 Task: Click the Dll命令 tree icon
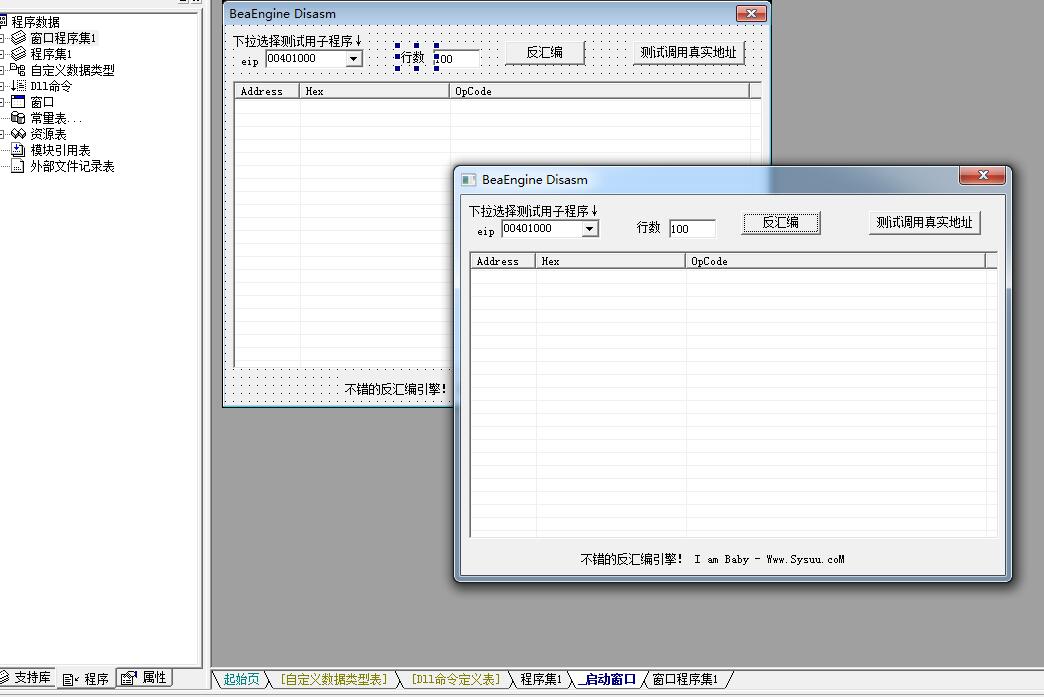[x=18, y=86]
